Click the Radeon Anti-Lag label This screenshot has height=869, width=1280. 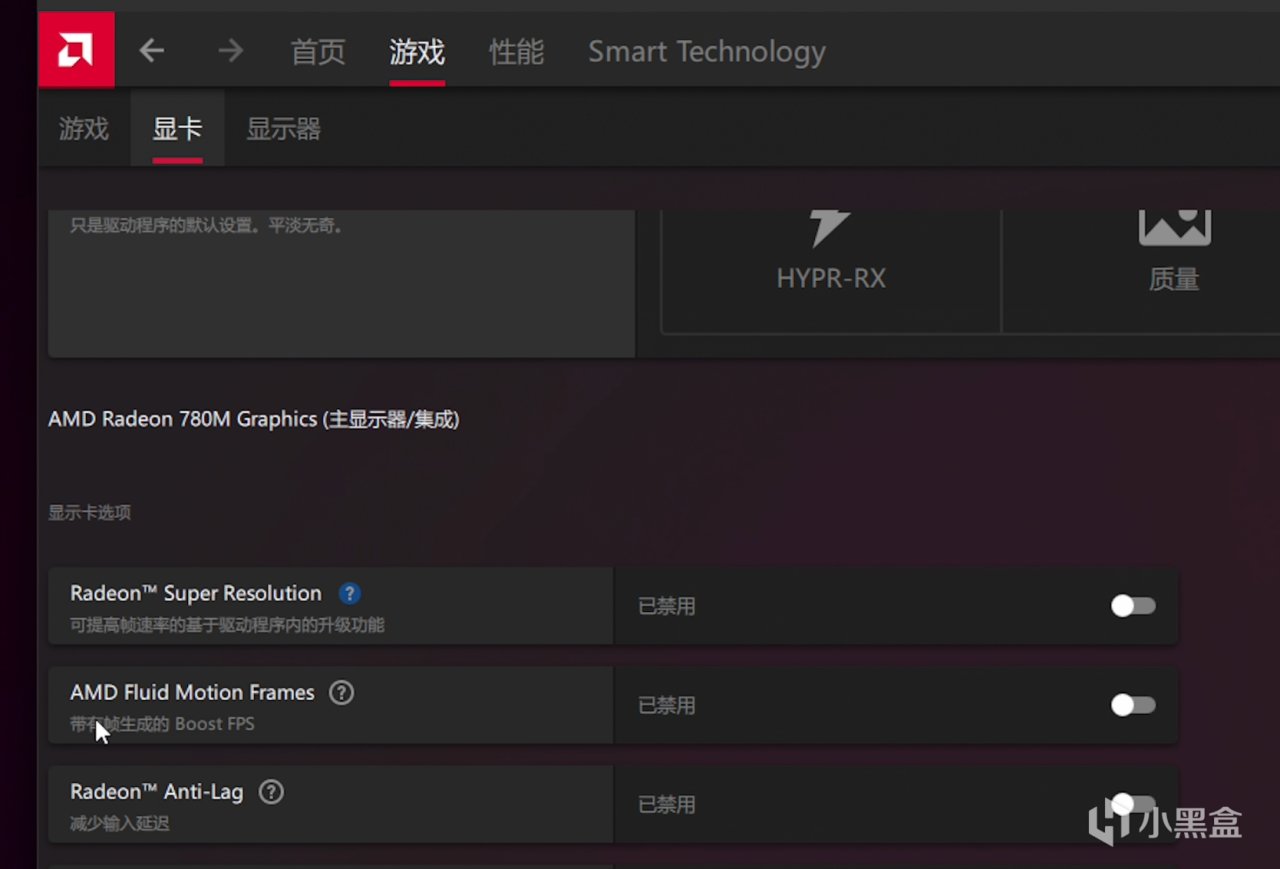pyautogui.click(x=157, y=792)
